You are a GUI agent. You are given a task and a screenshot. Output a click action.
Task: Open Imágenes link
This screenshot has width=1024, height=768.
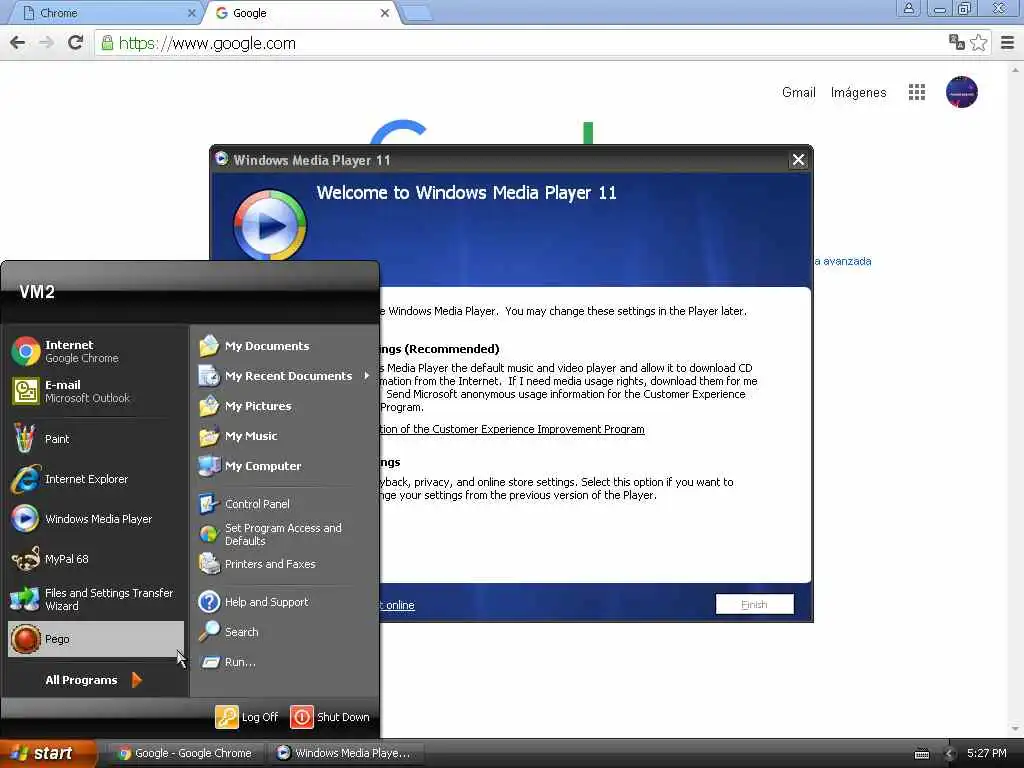point(858,92)
